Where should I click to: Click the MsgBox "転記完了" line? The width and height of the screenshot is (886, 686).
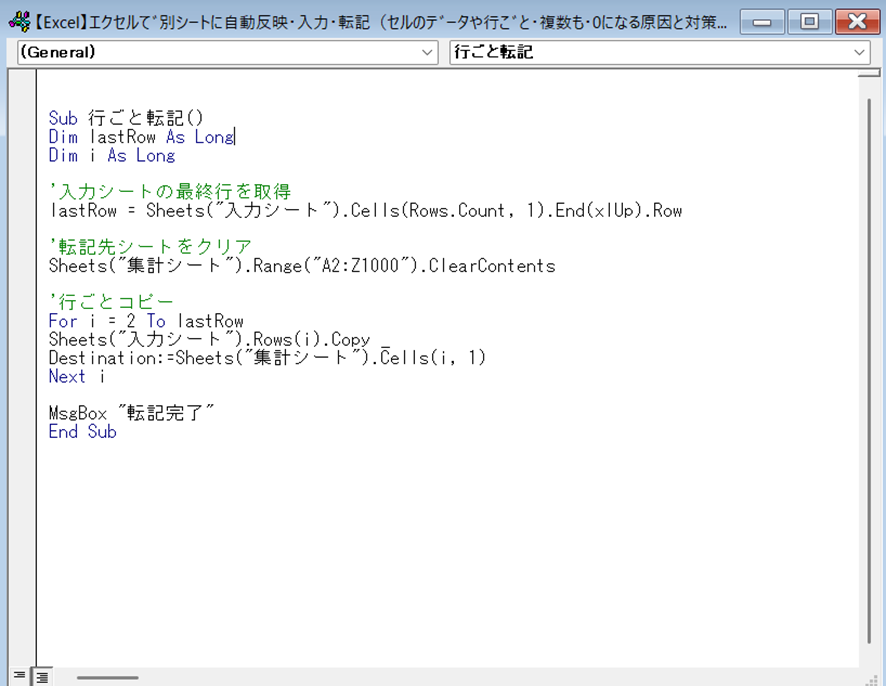pyautogui.click(x=131, y=413)
